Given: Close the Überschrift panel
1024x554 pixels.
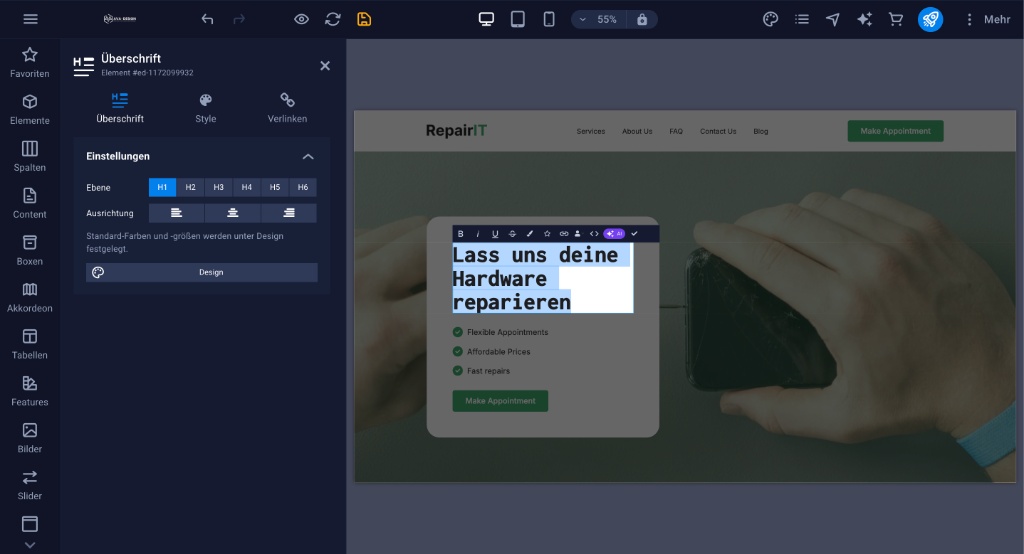Looking at the screenshot, I should [x=325, y=65].
